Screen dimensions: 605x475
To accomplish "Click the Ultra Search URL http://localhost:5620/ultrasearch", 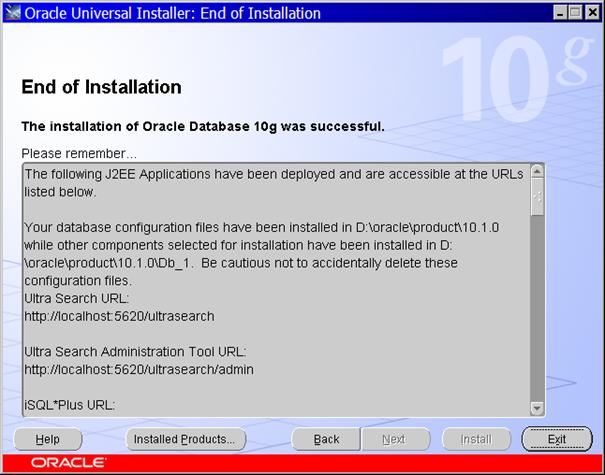I will (119, 316).
